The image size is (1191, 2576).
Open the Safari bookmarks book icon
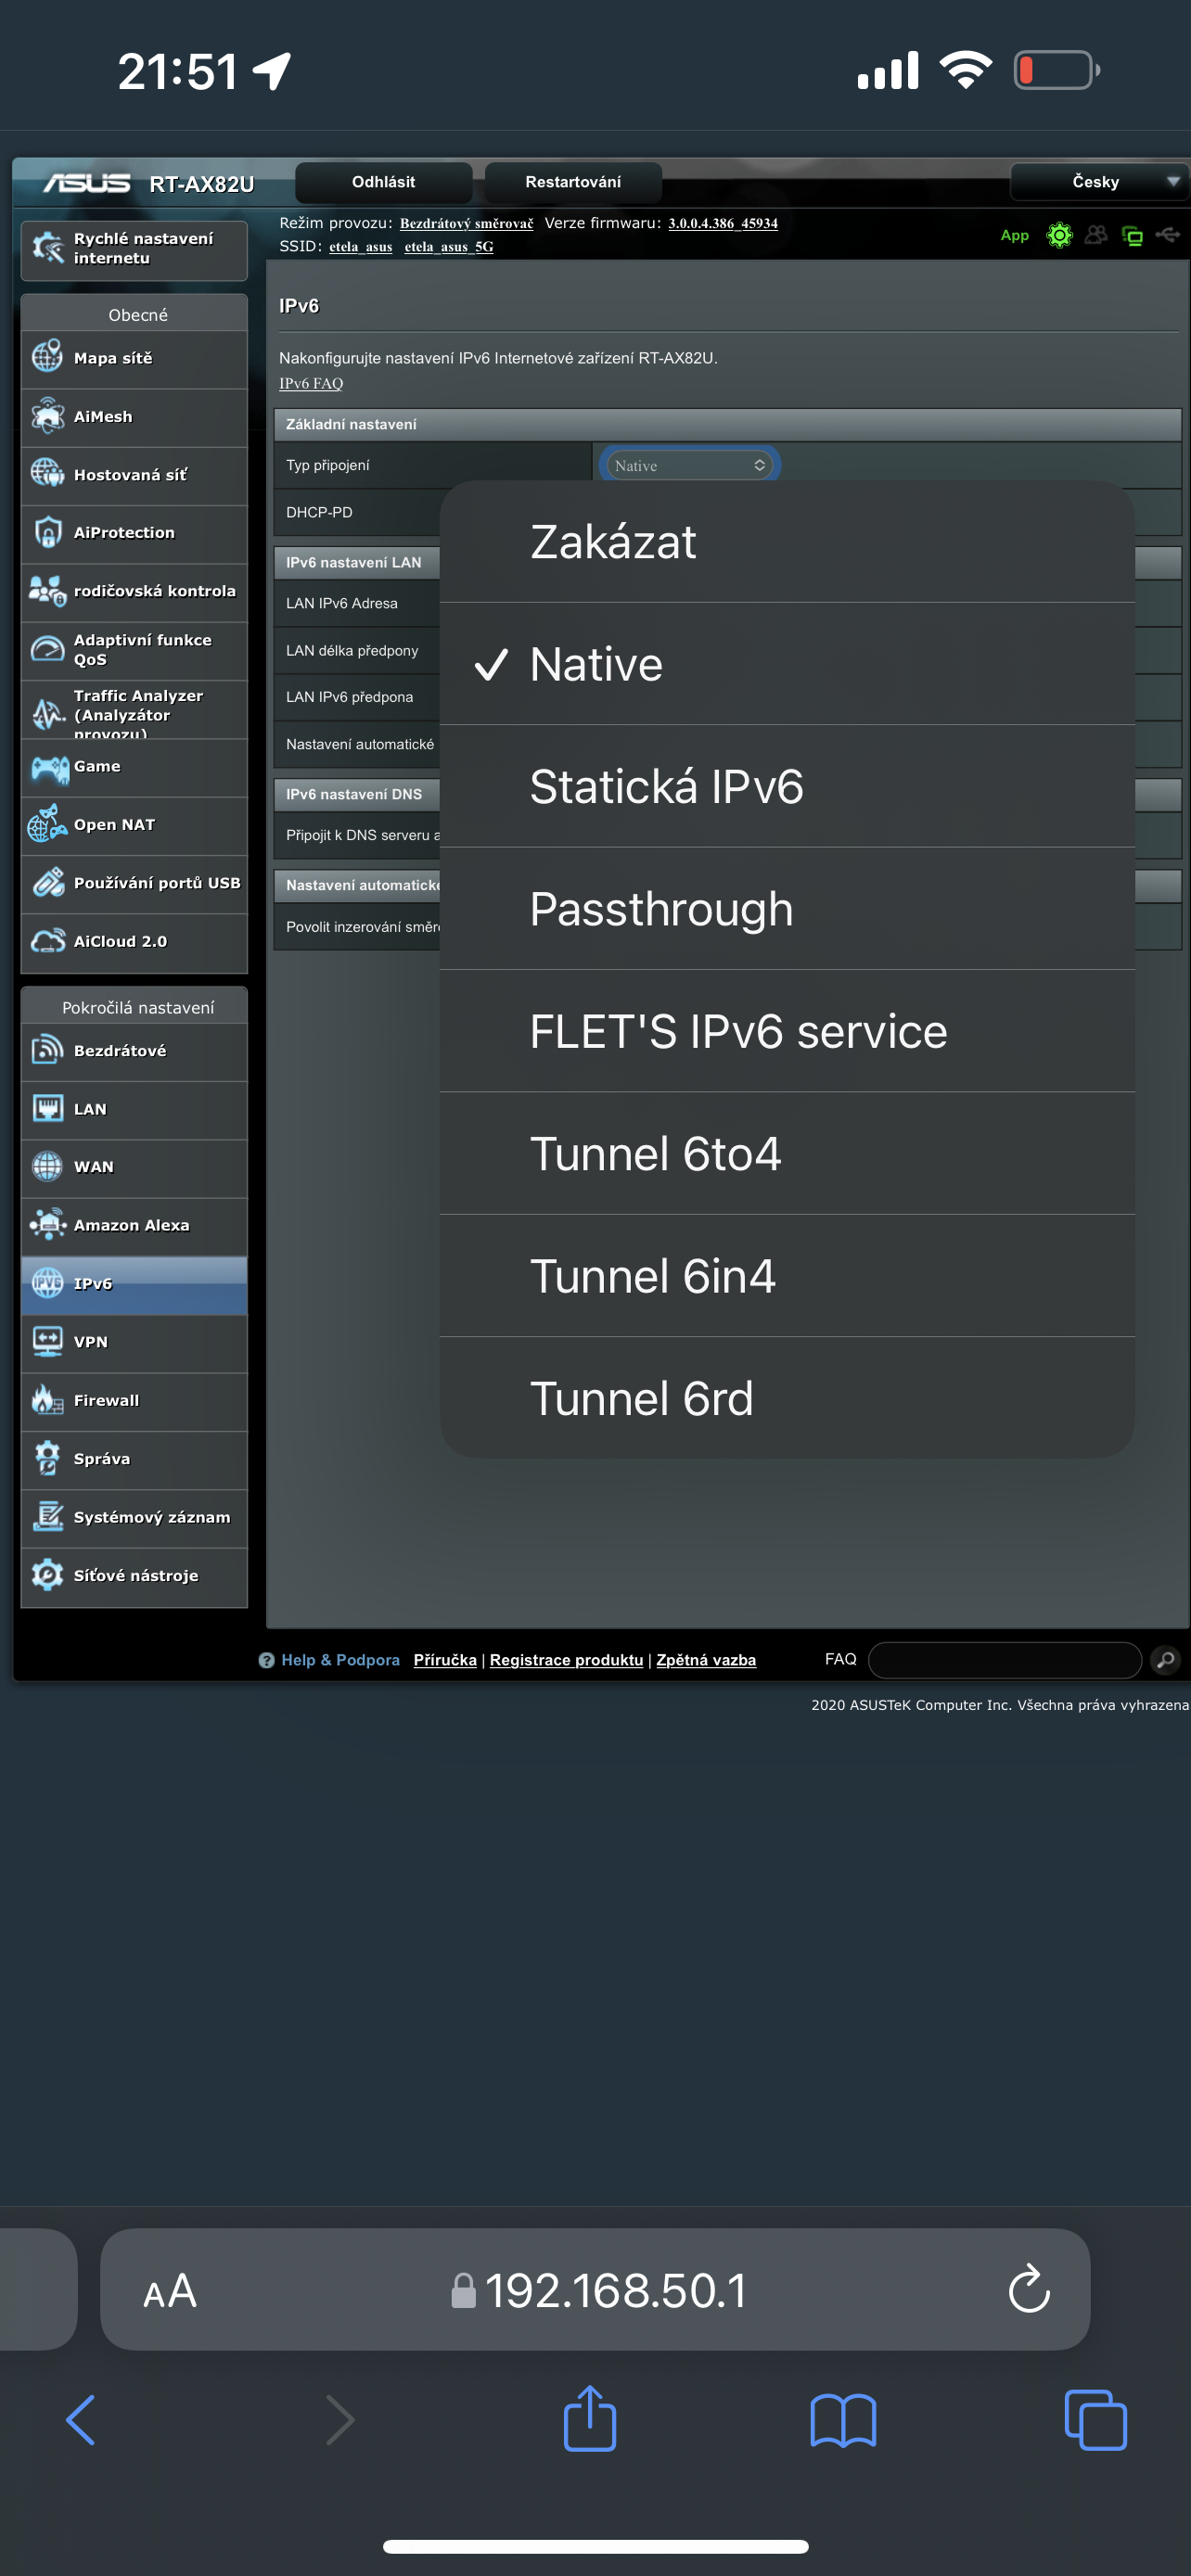click(x=842, y=2420)
